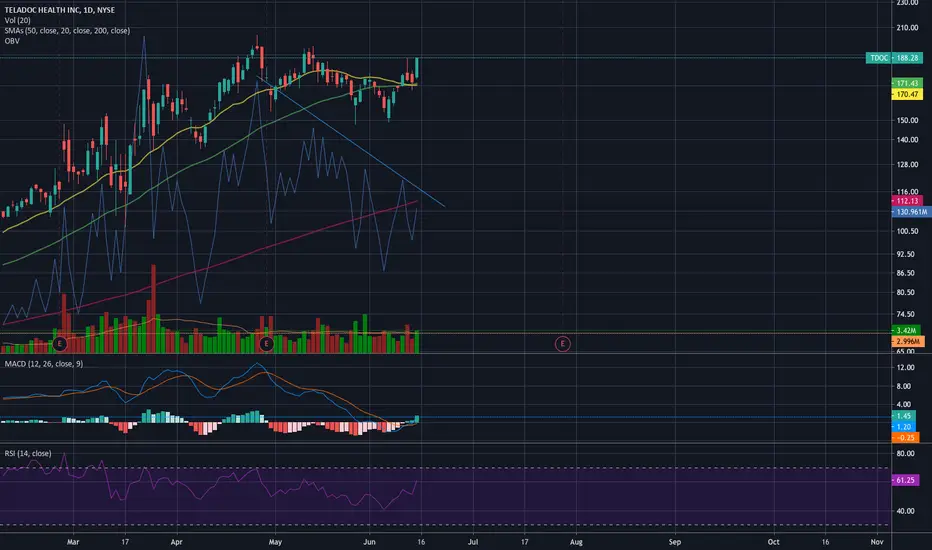Click the Aug date on time axis
The width and height of the screenshot is (932, 550).
576,542
